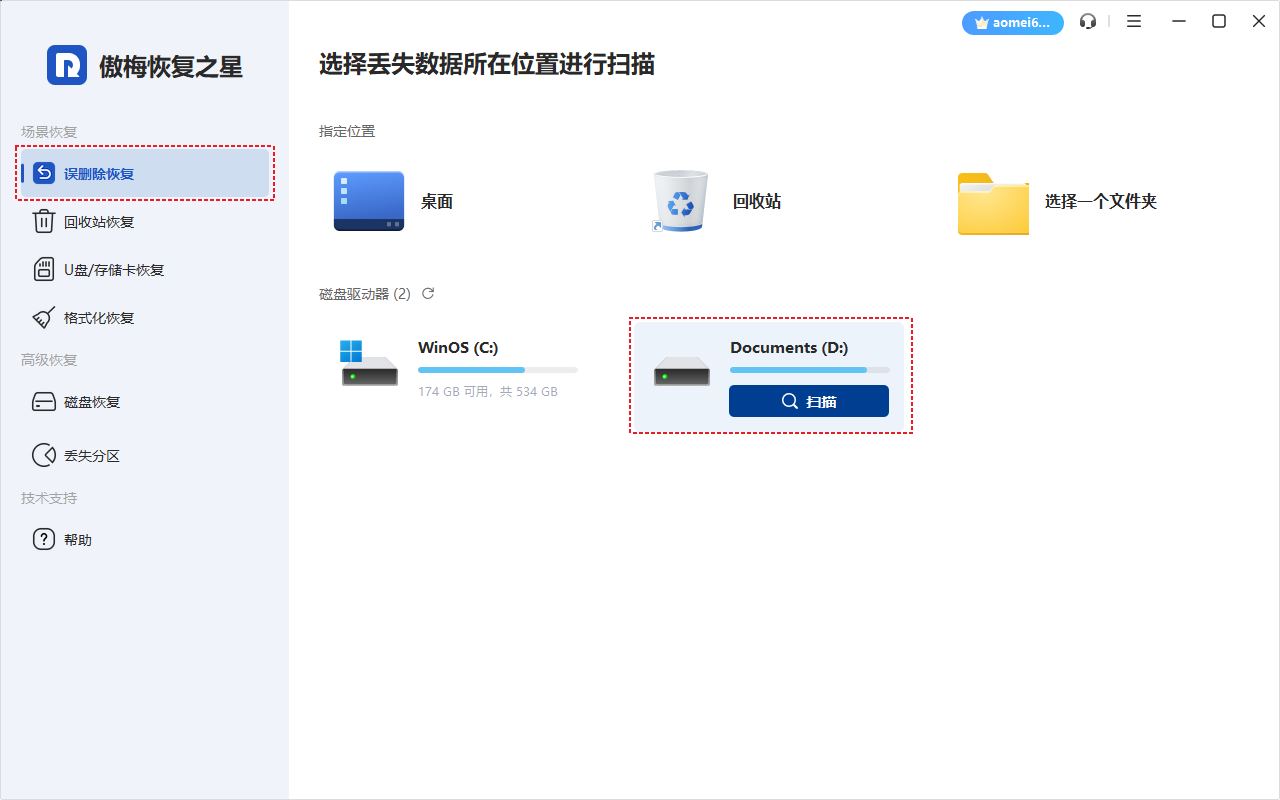
Task: Open 回收站恢复 recovery mode
Action: 100,221
